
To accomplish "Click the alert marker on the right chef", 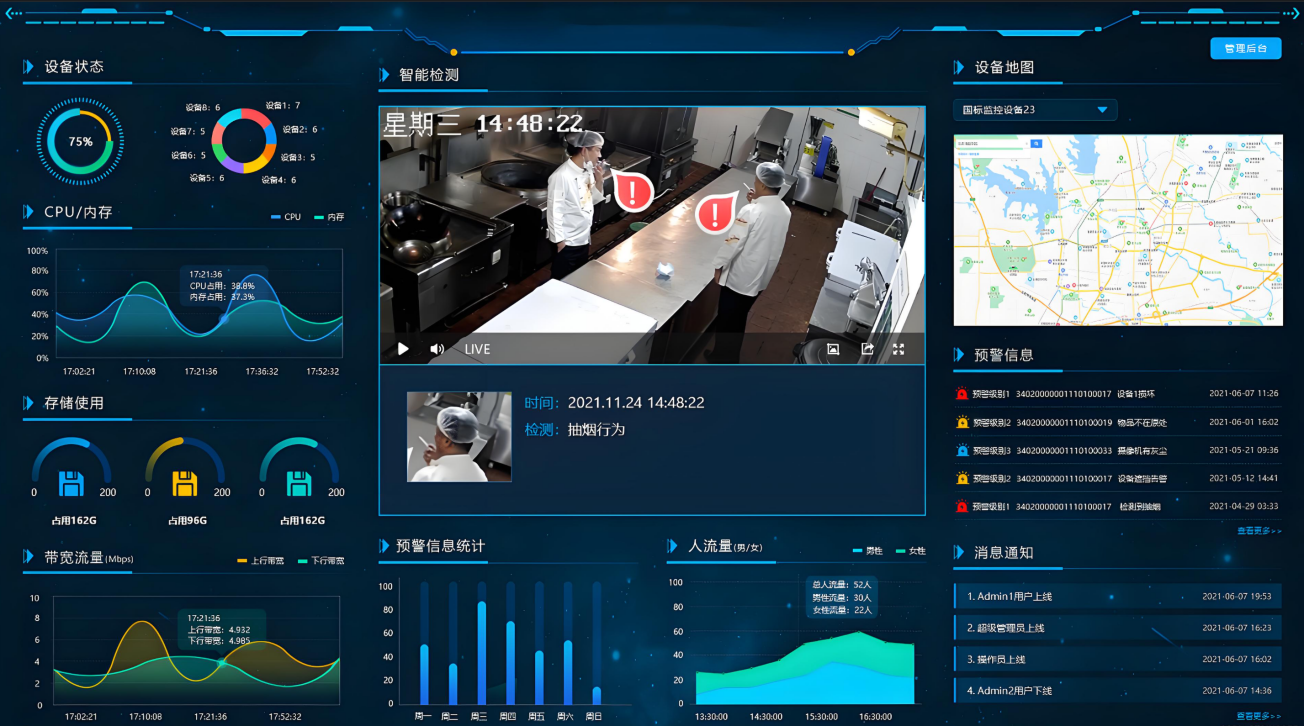I will point(715,212).
